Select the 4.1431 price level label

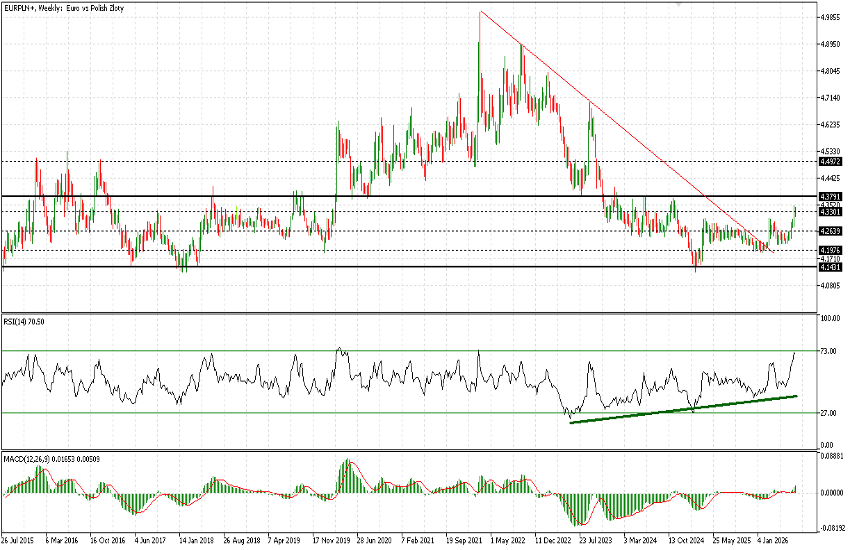click(830, 267)
